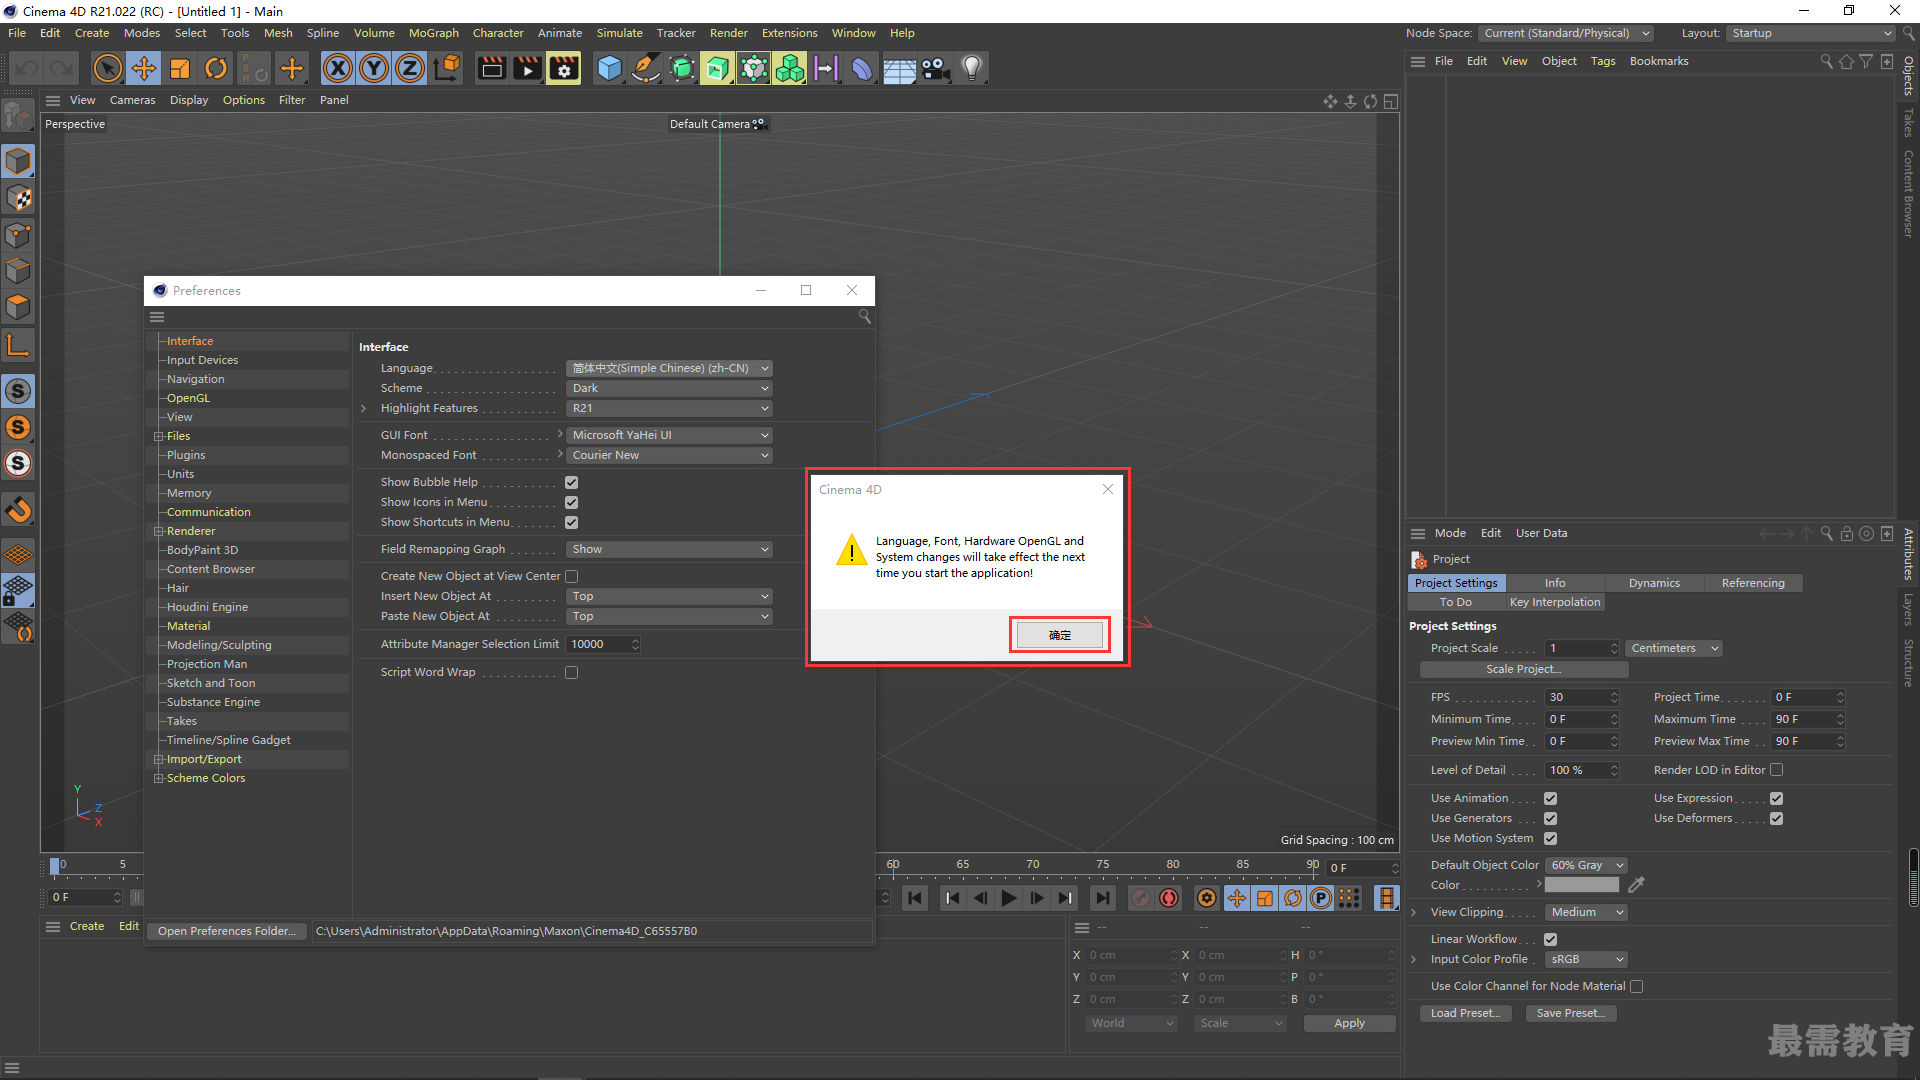
Task: Click the search icon in the Preferences window
Action: [864, 316]
